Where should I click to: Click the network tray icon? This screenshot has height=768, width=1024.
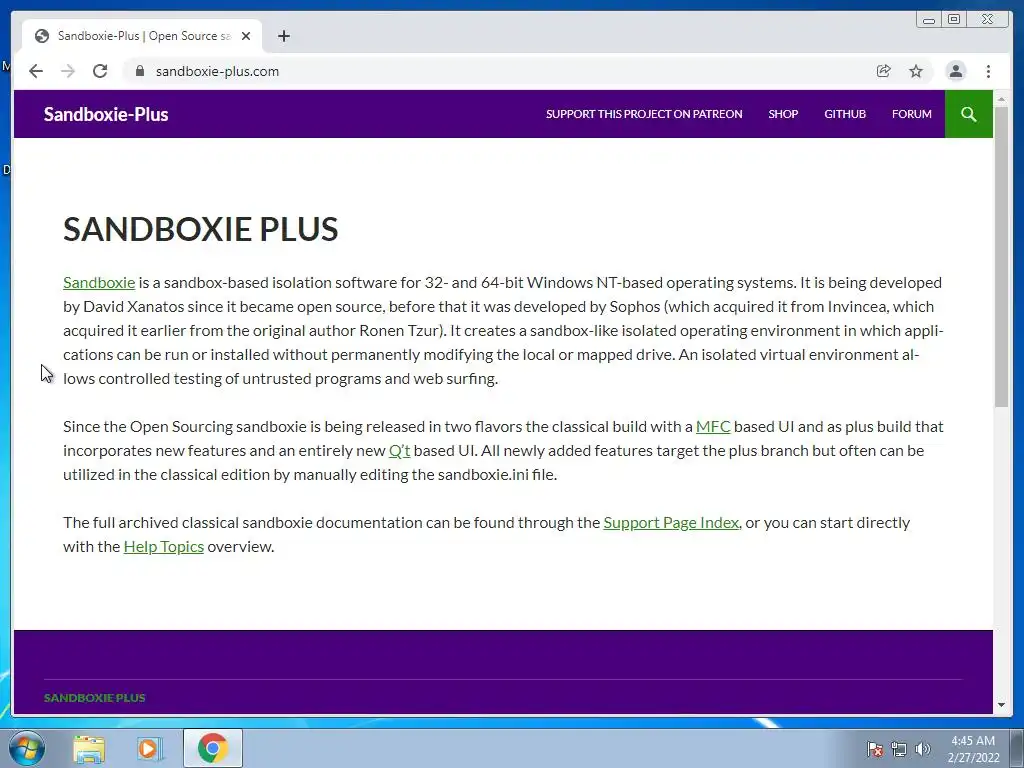(899, 749)
